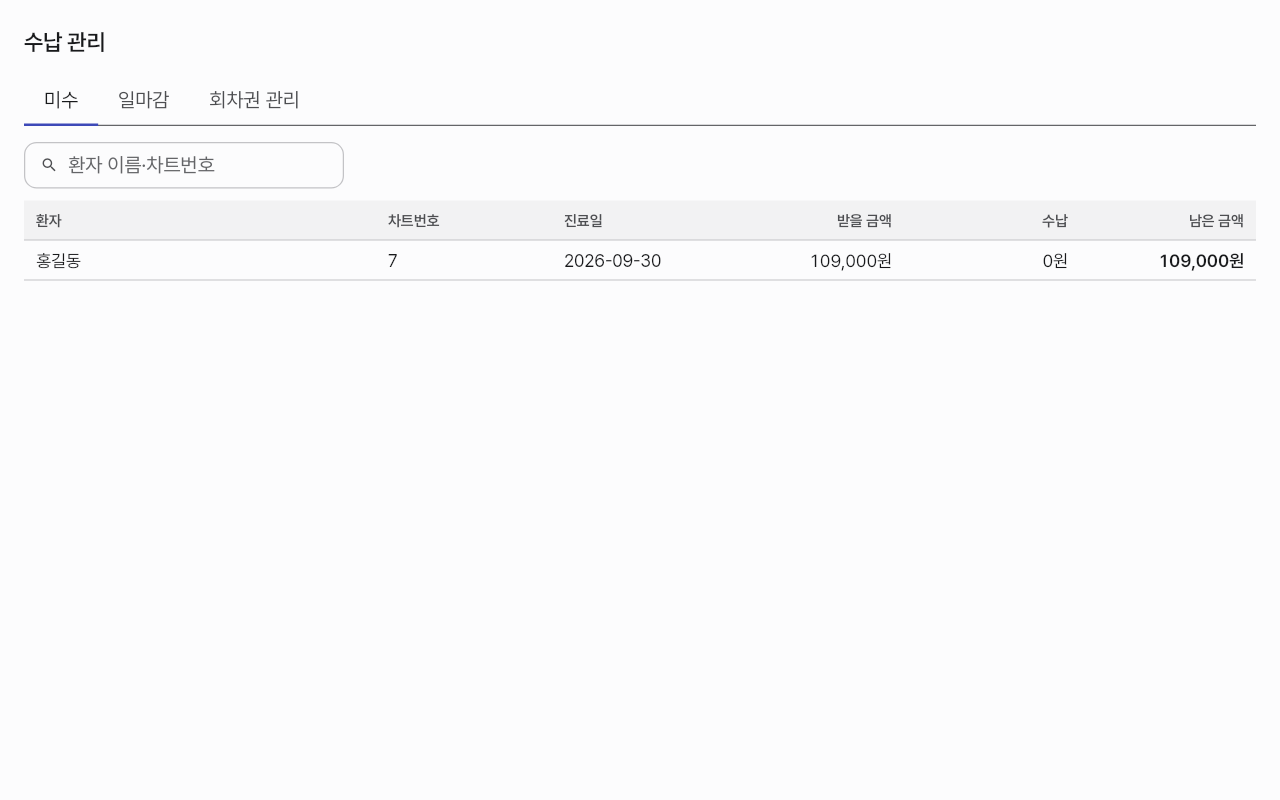This screenshot has height=800, width=1280.
Task: Click the search magnifier icon
Action: click(x=49, y=165)
